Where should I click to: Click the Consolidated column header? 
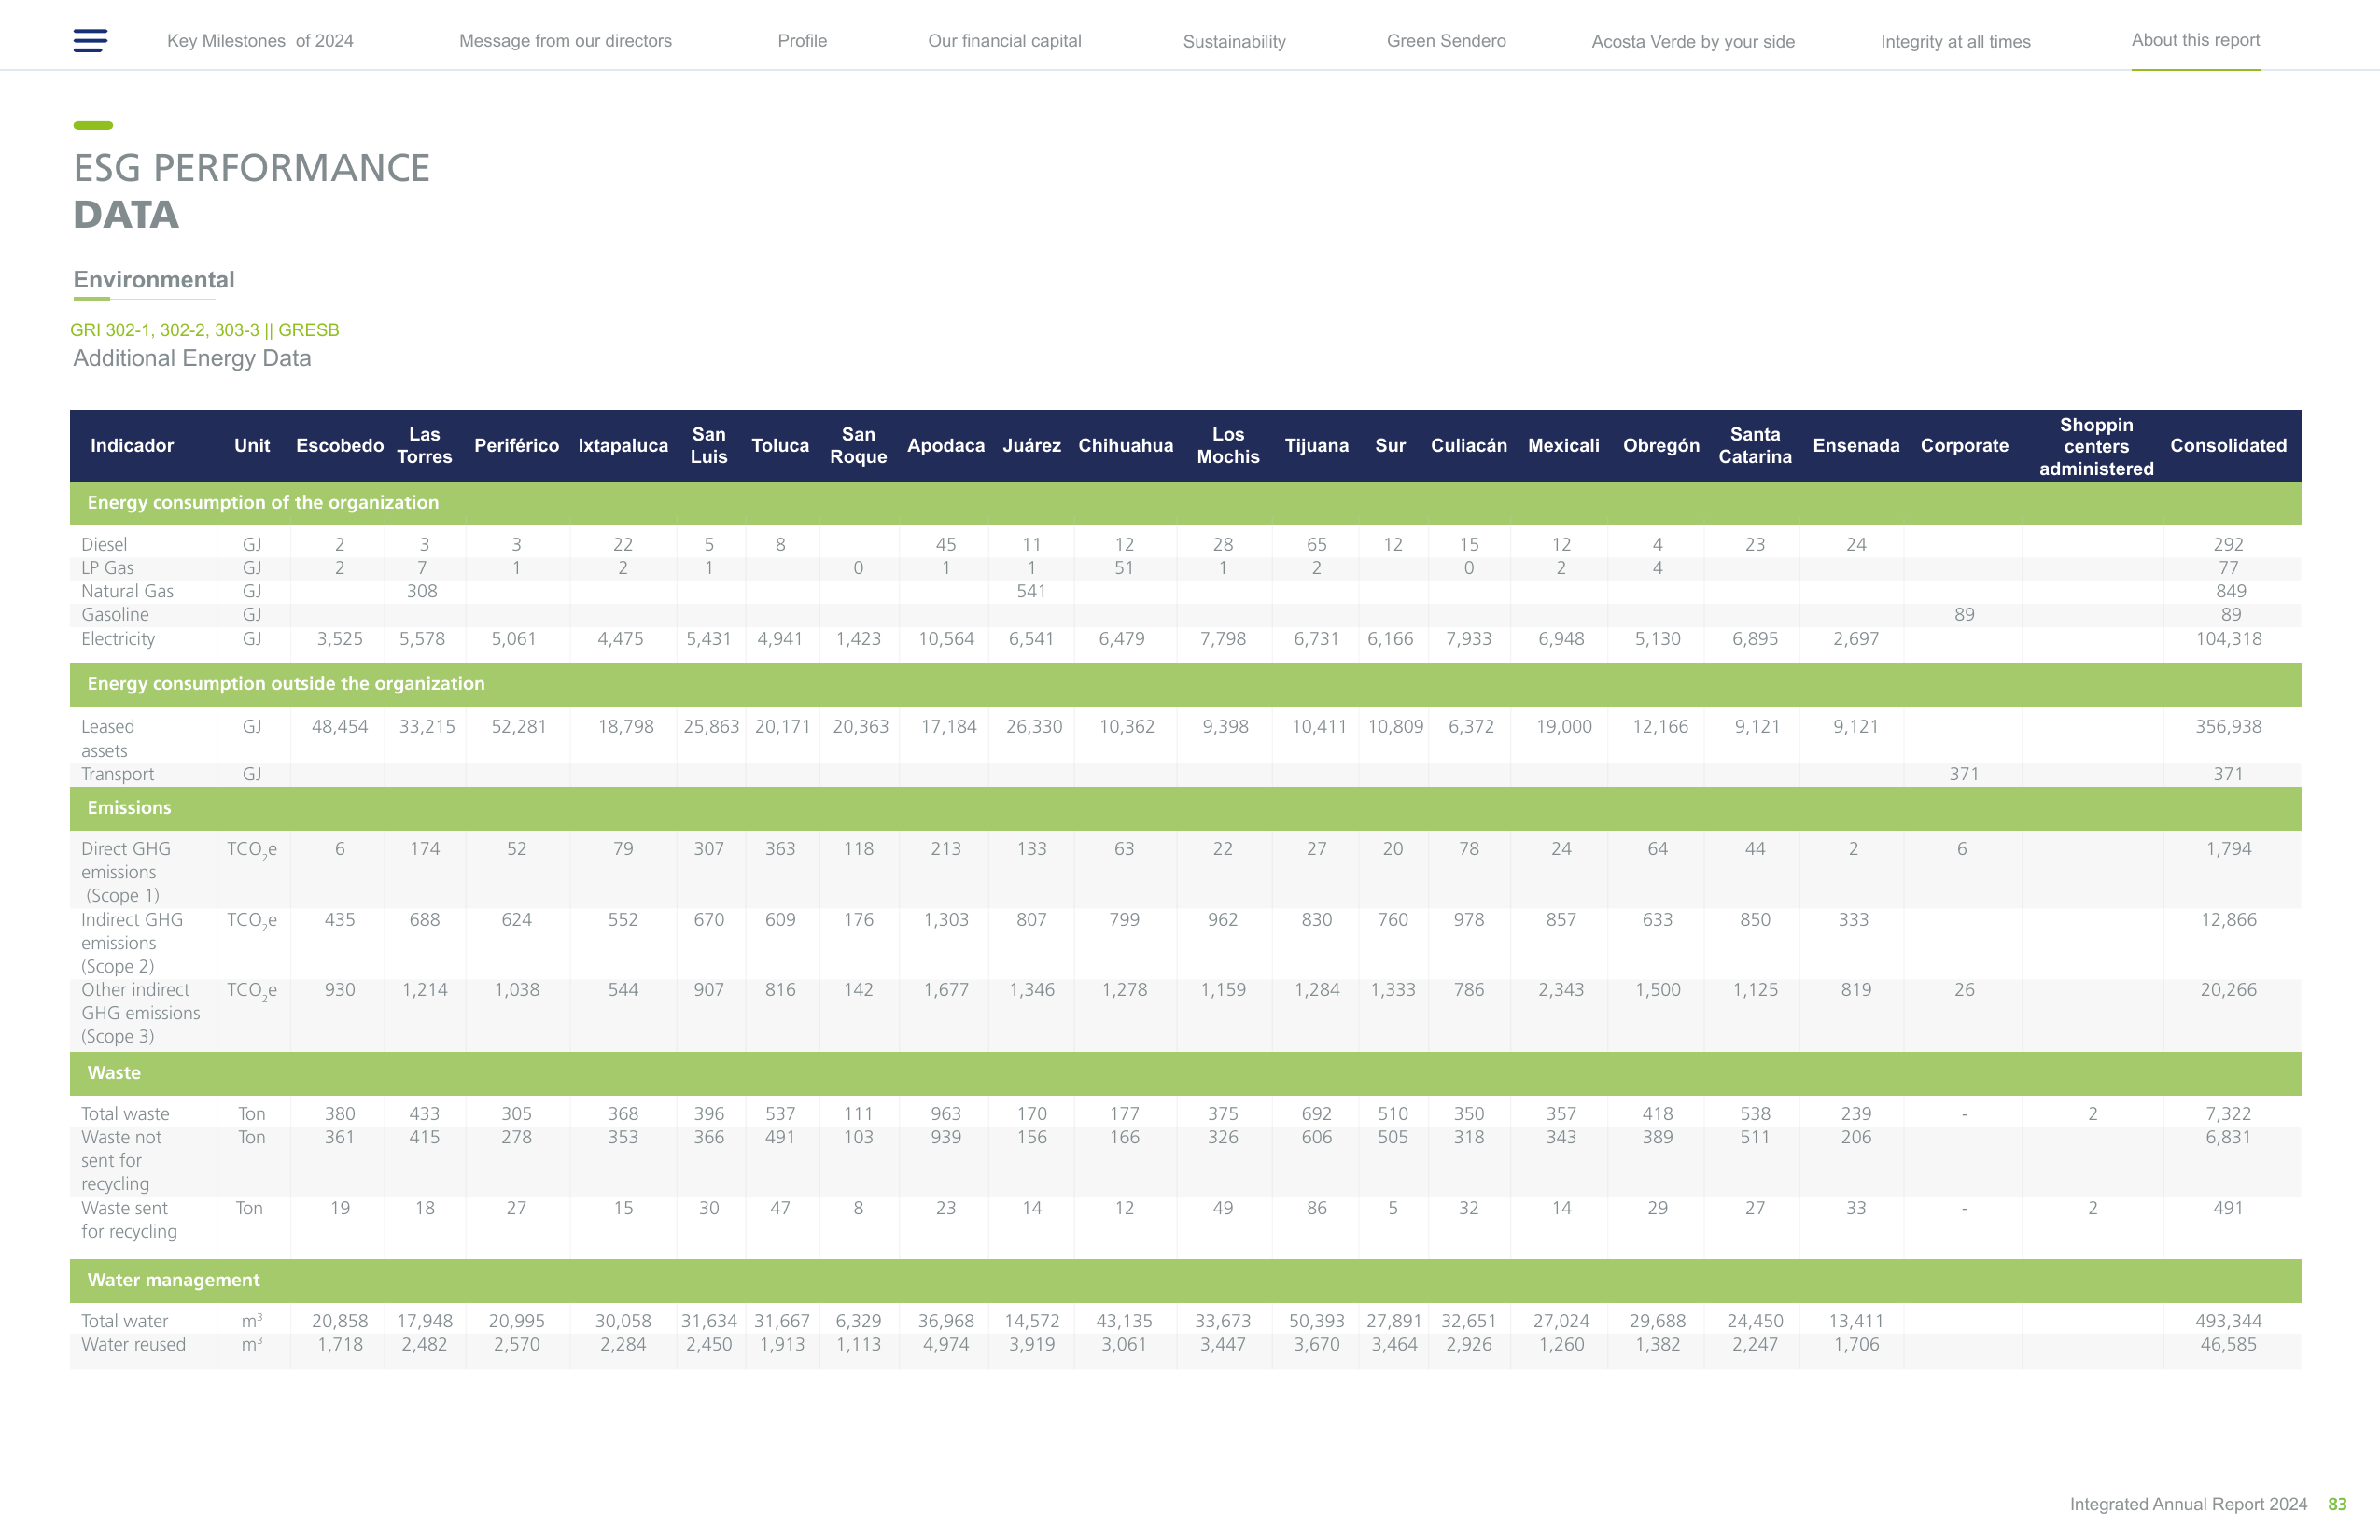(x=2228, y=446)
